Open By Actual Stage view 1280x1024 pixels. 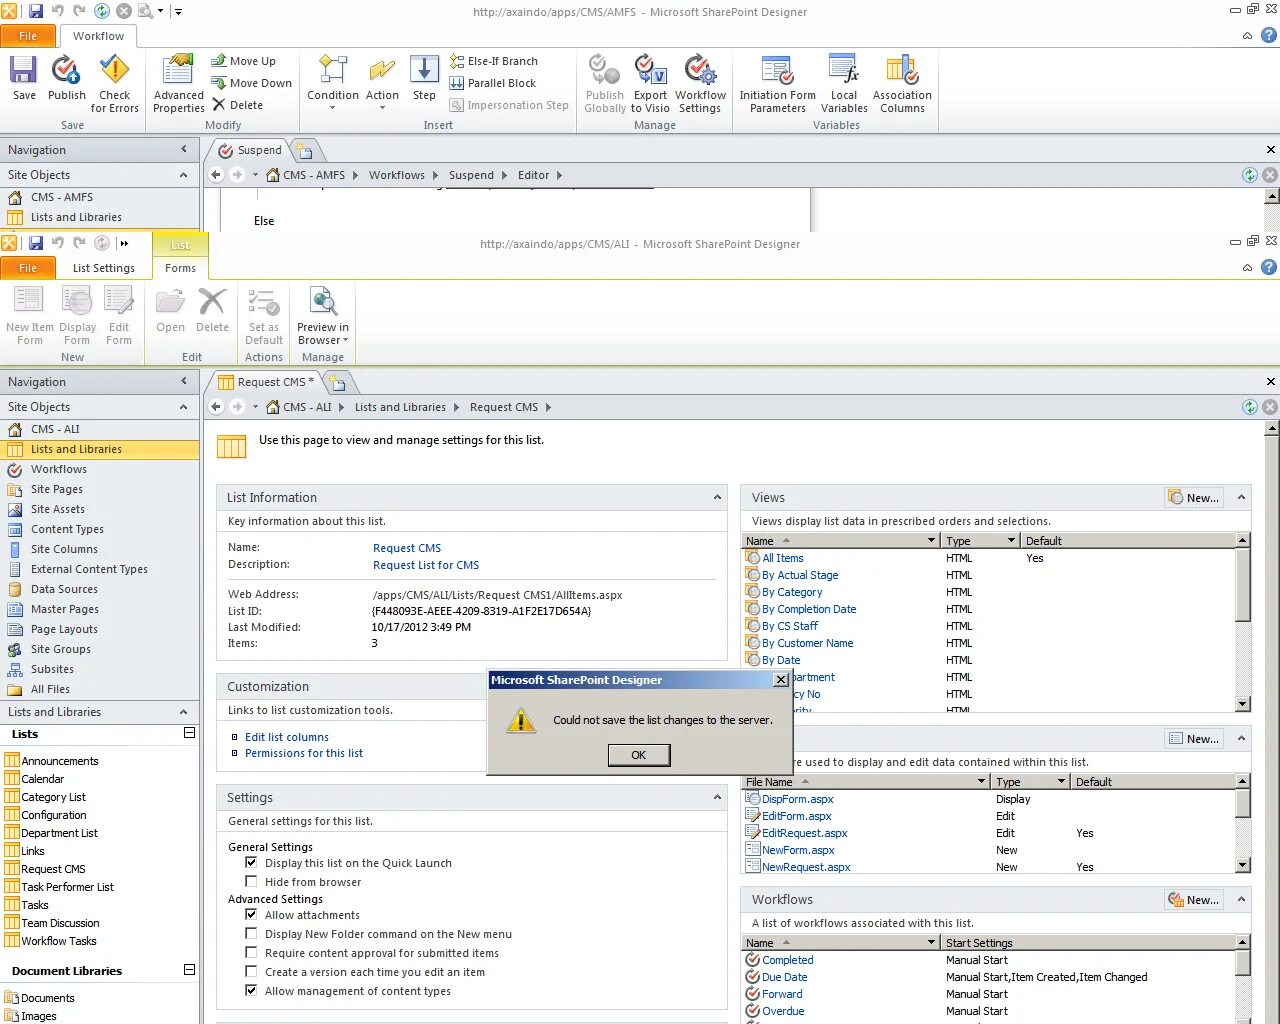coord(800,575)
